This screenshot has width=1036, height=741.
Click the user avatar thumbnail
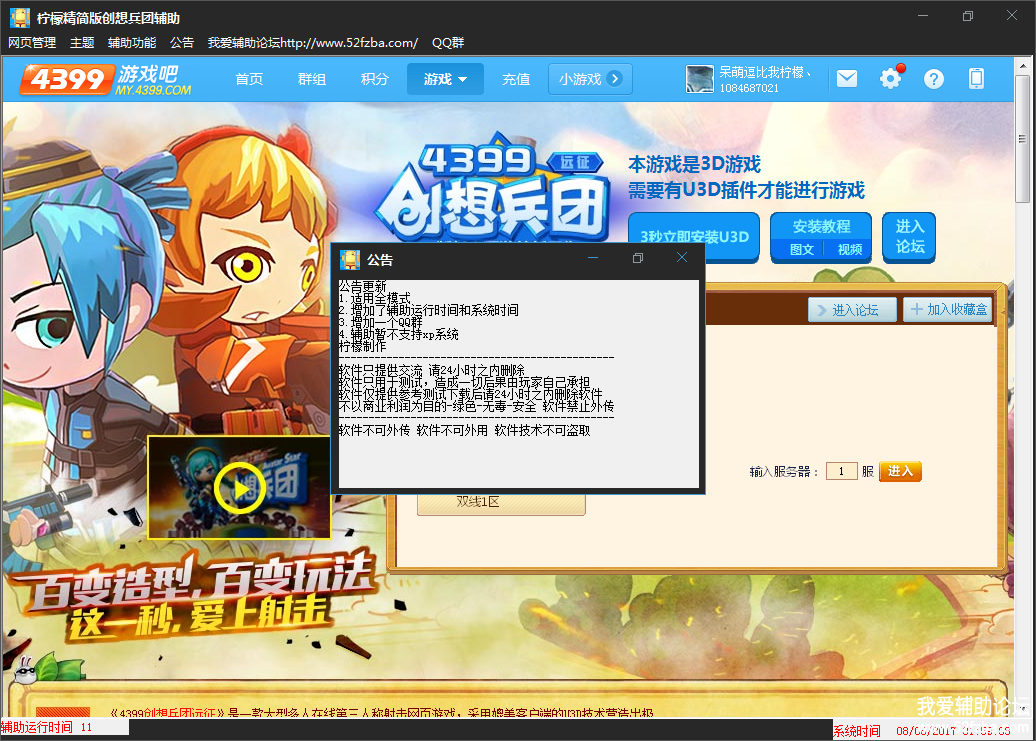(700, 79)
